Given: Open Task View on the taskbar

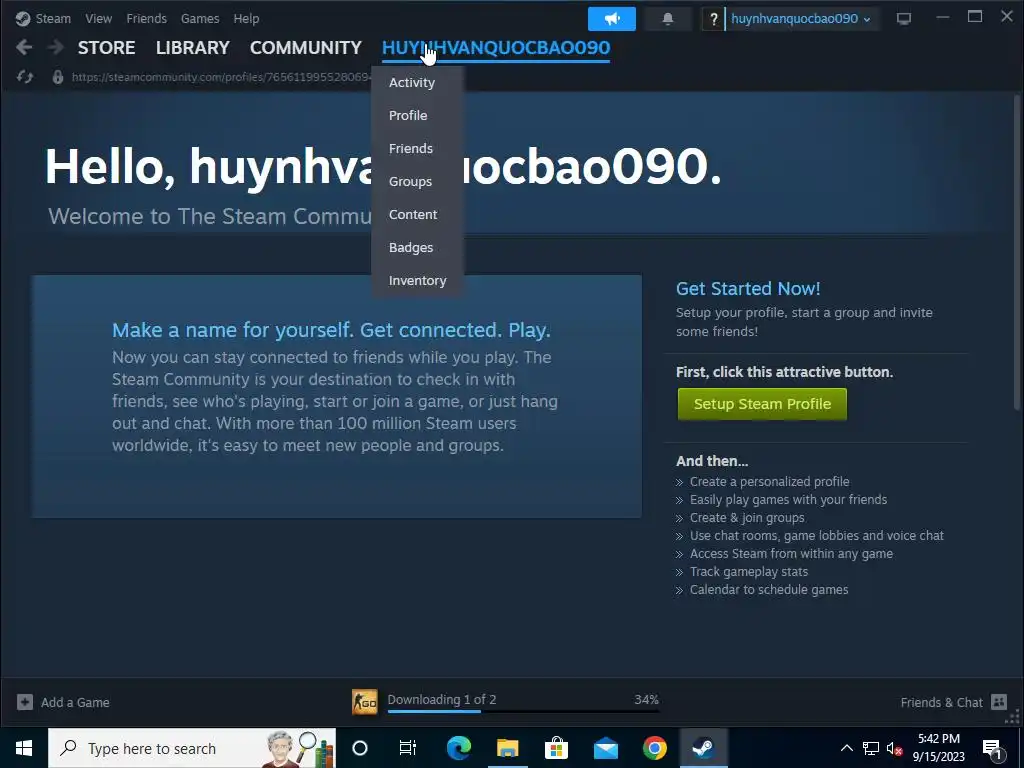Looking at the screenshot, I should click(x=408, y=748).
